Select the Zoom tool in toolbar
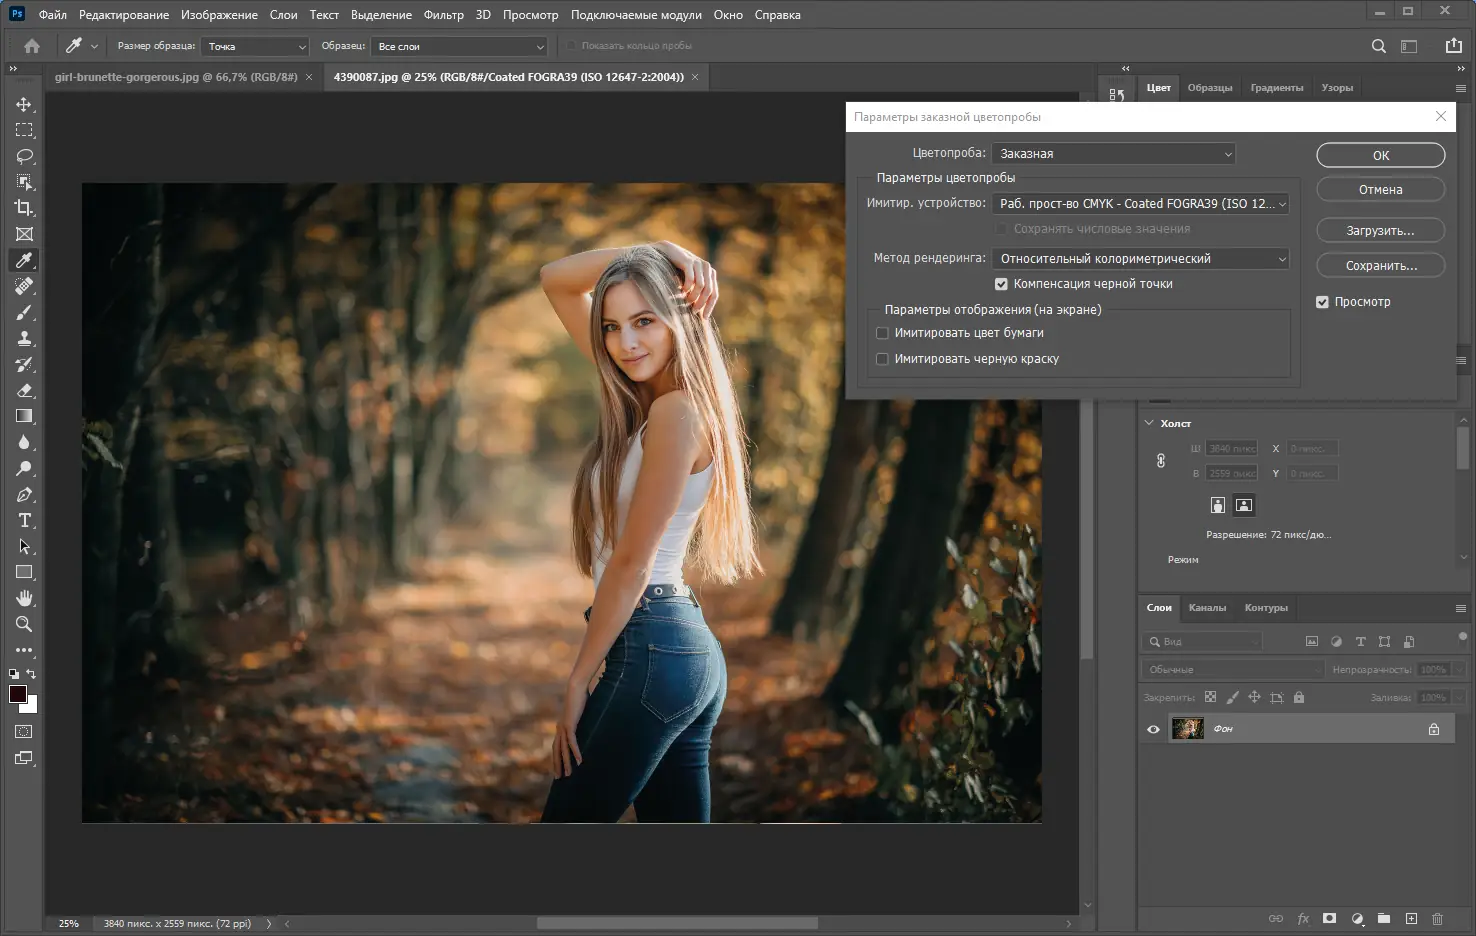The width and height of the screenshot is (1476, 936). tap(24, 624)
